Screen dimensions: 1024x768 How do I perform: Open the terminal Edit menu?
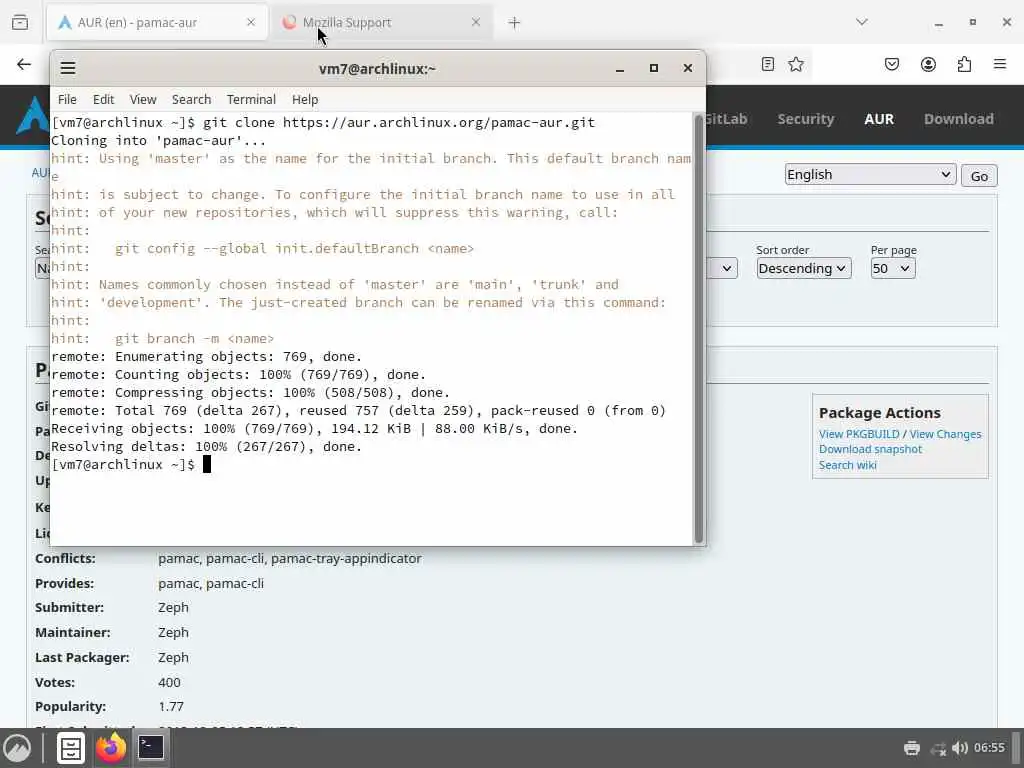[x=103, y=99]
